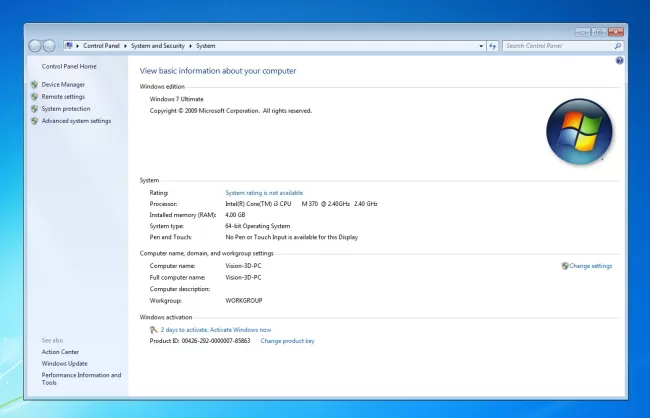
Task: Open Control Panel Home in the sidebar
Action: click(x=69, y=66)
